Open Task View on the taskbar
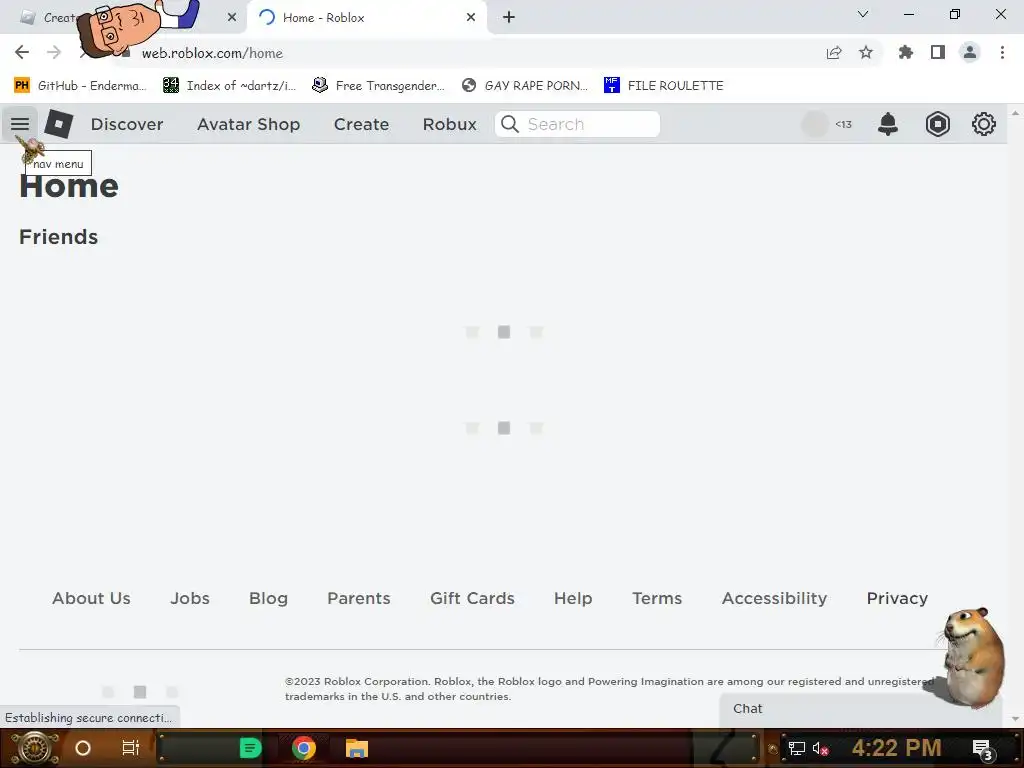The image size is (1024, 768). [131, 748]
